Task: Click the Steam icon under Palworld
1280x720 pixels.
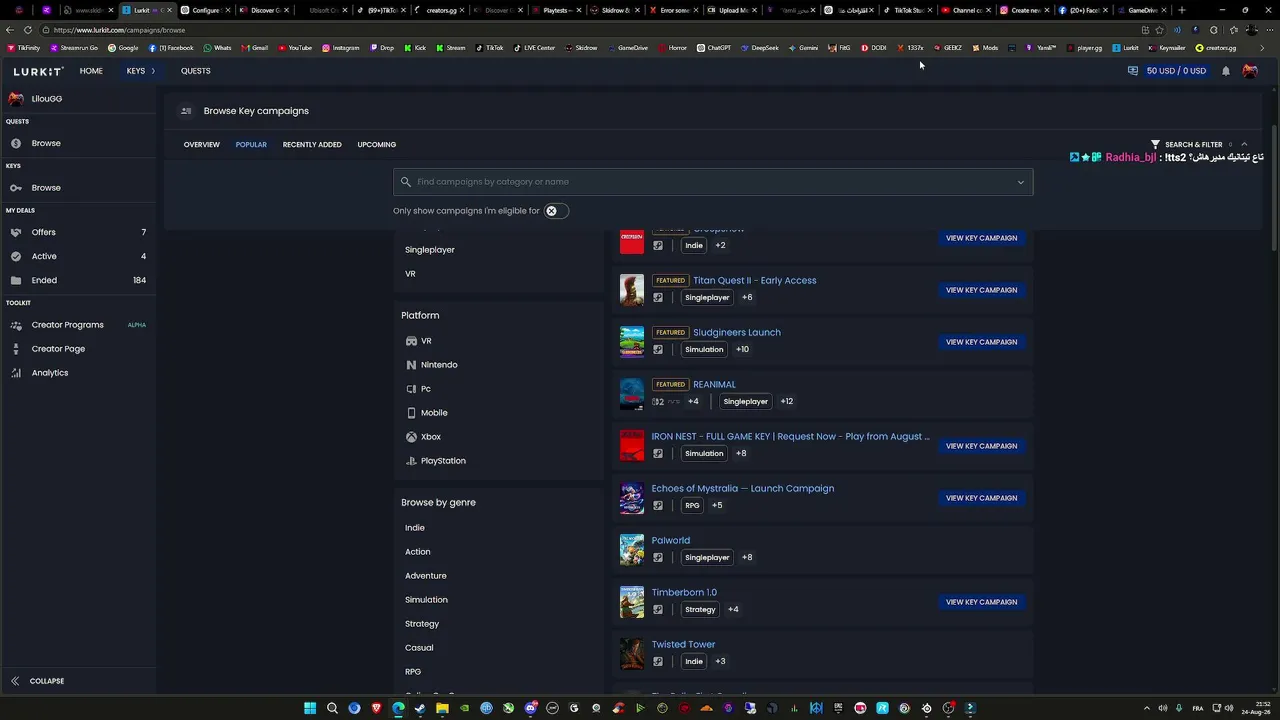Action: pyautogui.click(x=658, y=557)
